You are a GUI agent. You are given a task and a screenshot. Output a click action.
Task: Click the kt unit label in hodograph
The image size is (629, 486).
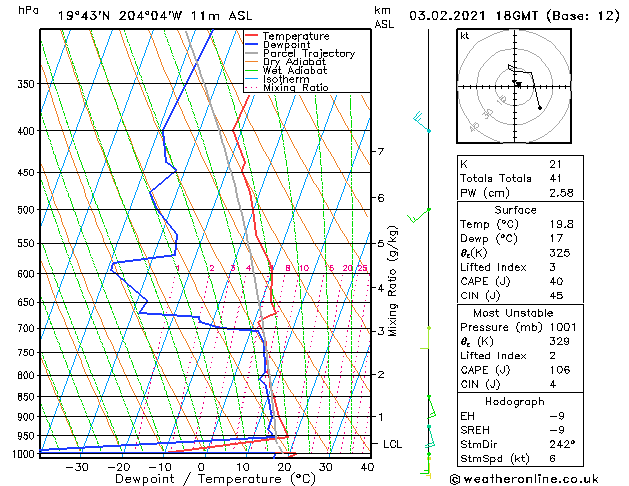pyautogui.click(x=465, y=36)
